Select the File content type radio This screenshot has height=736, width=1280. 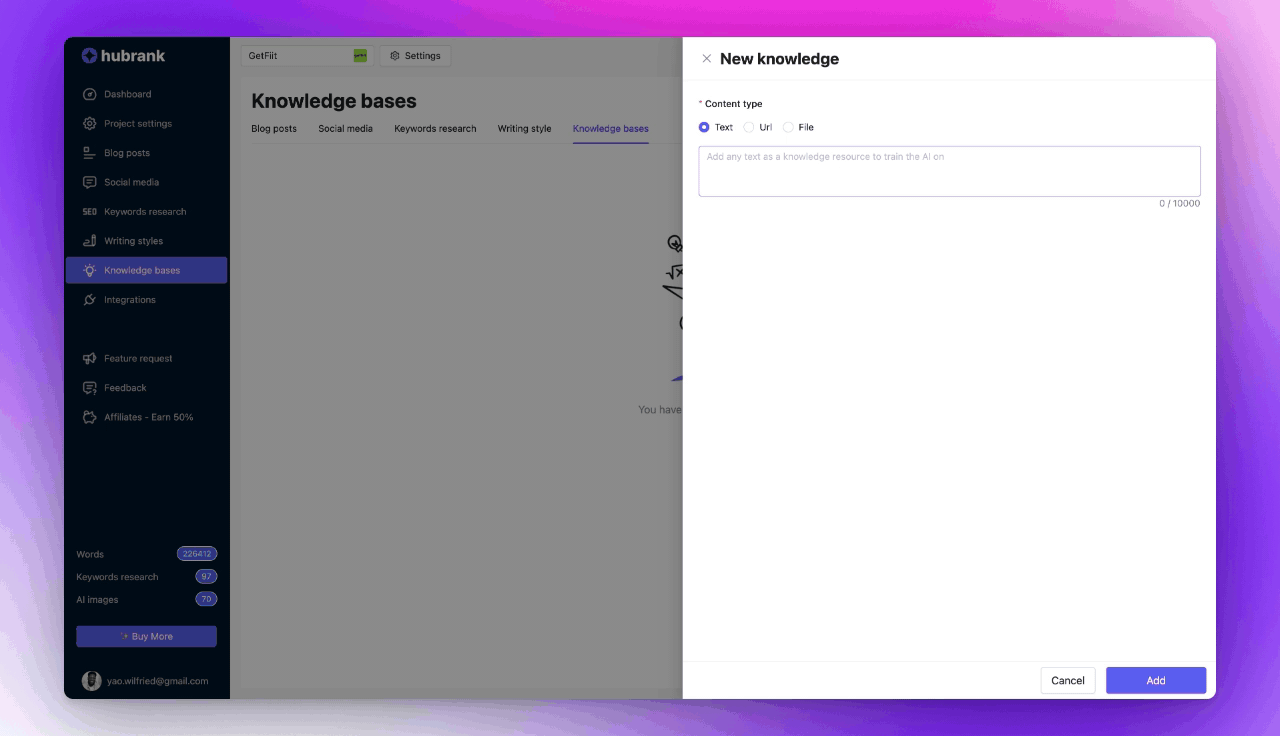(x=788, y=127)
